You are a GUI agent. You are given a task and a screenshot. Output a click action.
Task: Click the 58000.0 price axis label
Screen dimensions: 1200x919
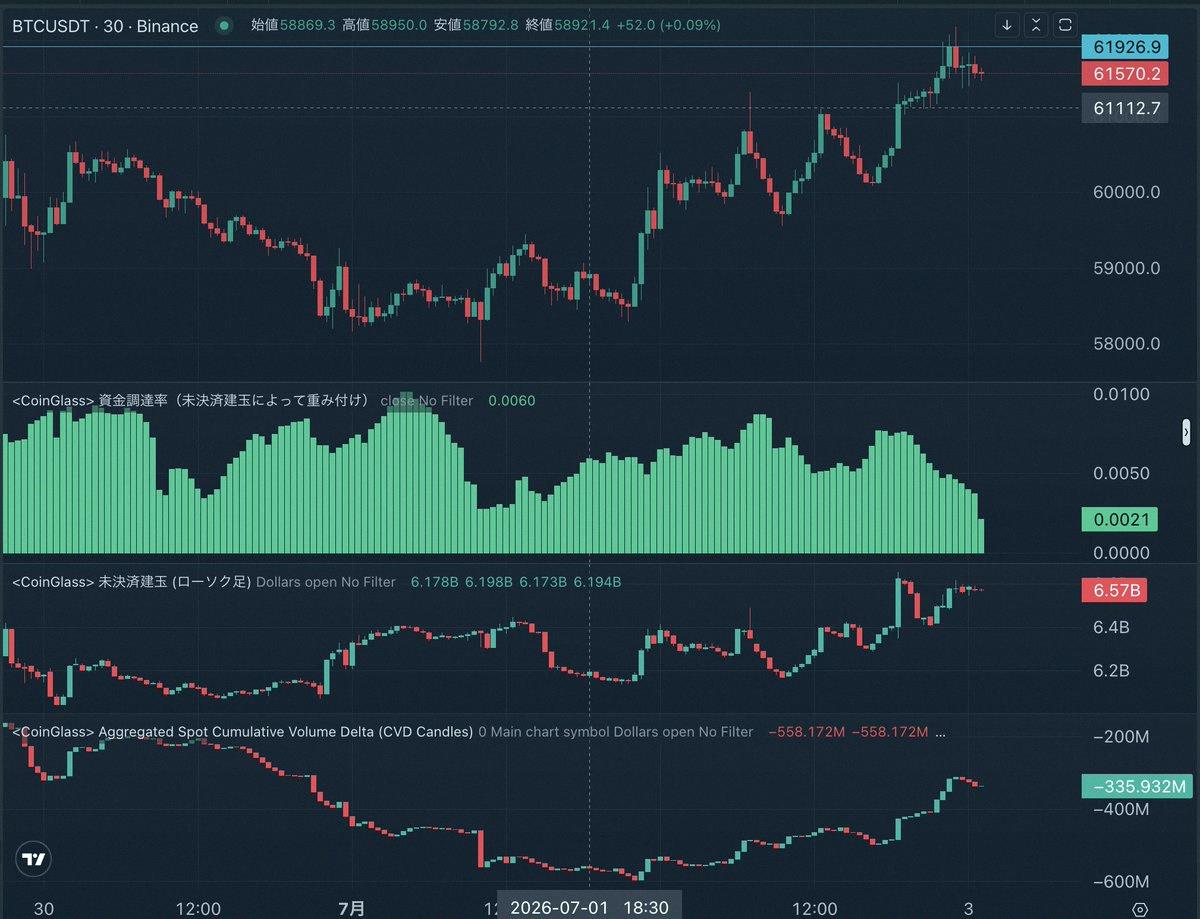[x=1127, y=344]
